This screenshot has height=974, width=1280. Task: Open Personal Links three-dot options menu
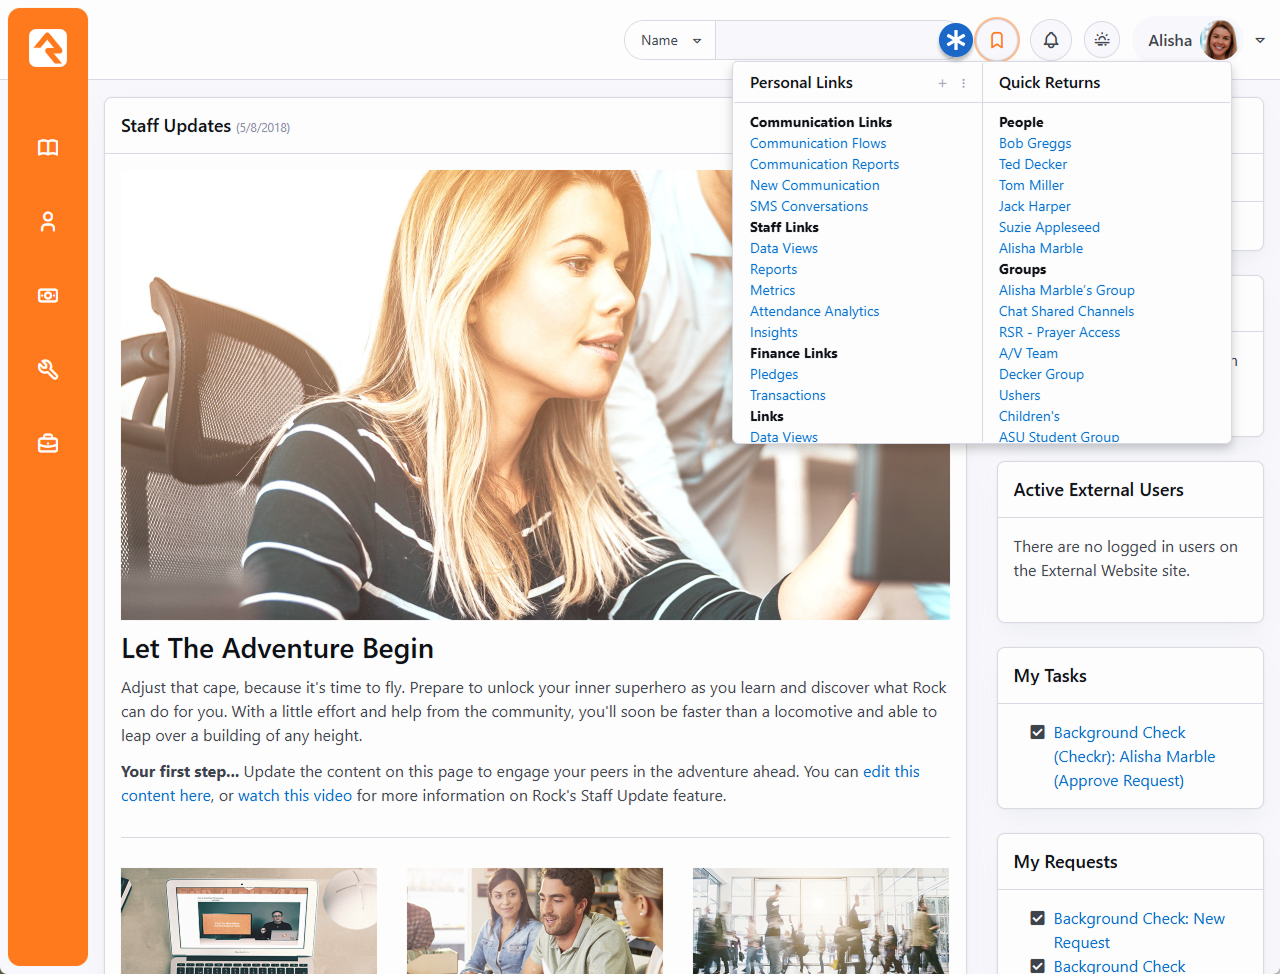964,84
